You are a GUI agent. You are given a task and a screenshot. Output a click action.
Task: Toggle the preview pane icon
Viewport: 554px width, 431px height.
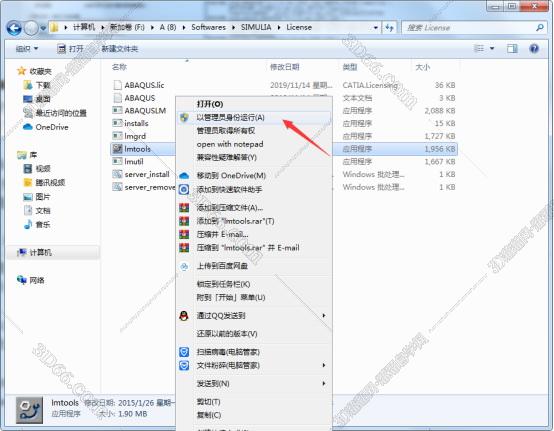(512, 48)
